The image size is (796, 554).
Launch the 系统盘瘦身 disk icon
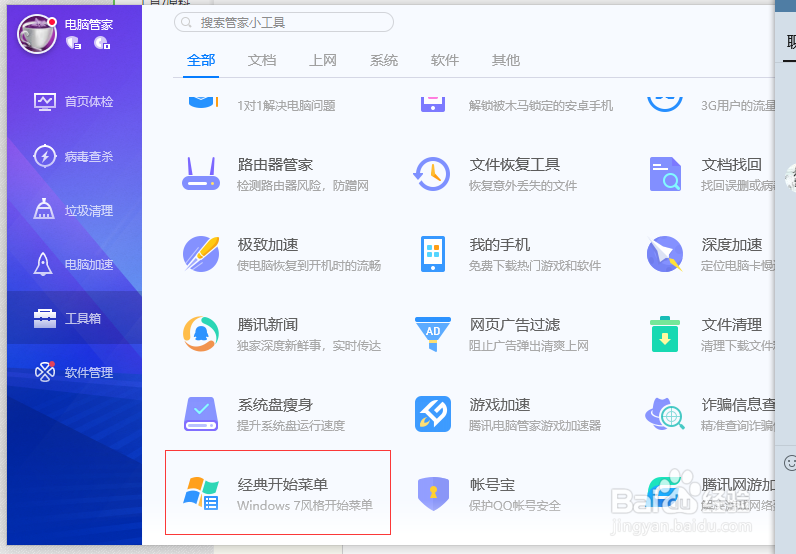point(201,414)
